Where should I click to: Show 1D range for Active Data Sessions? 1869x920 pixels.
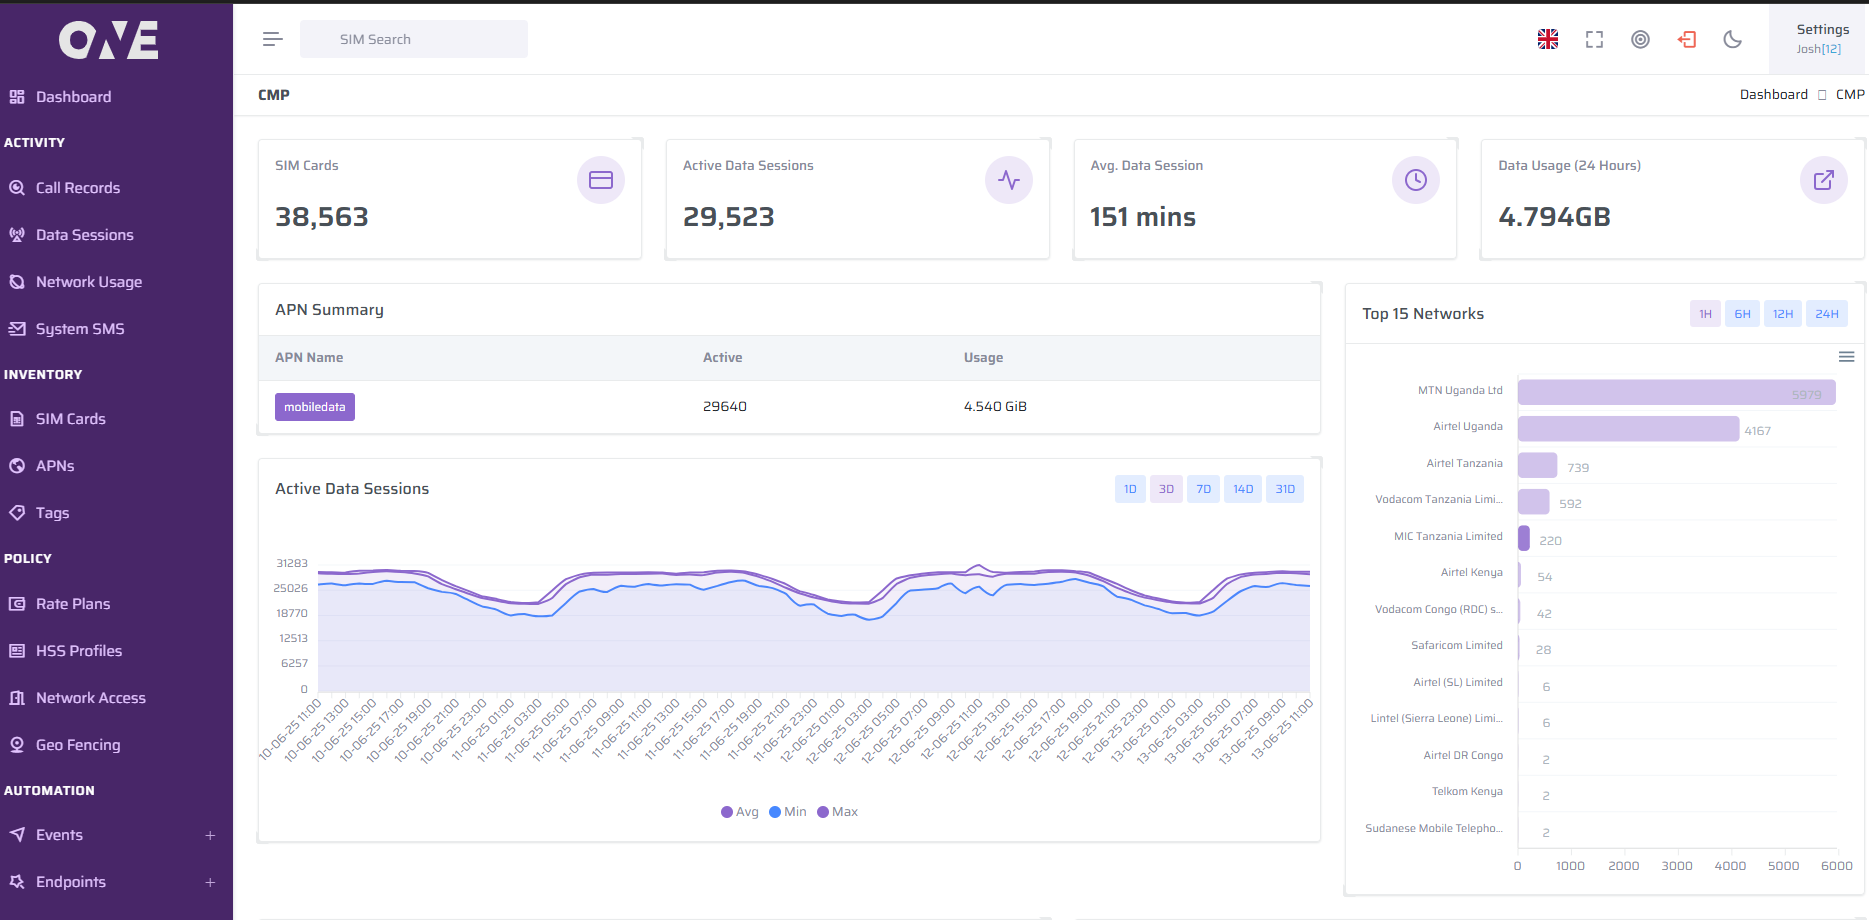(1130, 489)
